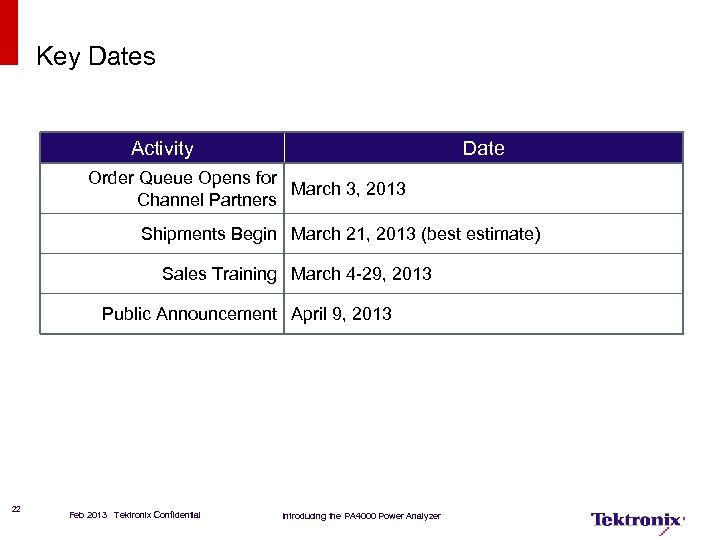Click the Tektronix logo
This screenshot has width=720, height=540.
point(637,520)
